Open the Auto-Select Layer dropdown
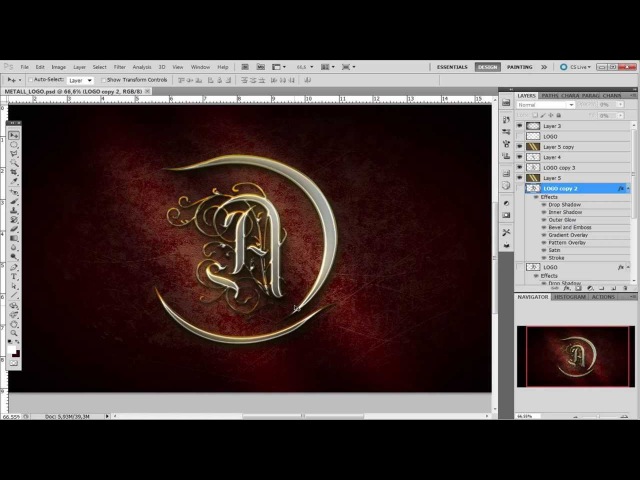640x480 pixels. coord(80,79)
